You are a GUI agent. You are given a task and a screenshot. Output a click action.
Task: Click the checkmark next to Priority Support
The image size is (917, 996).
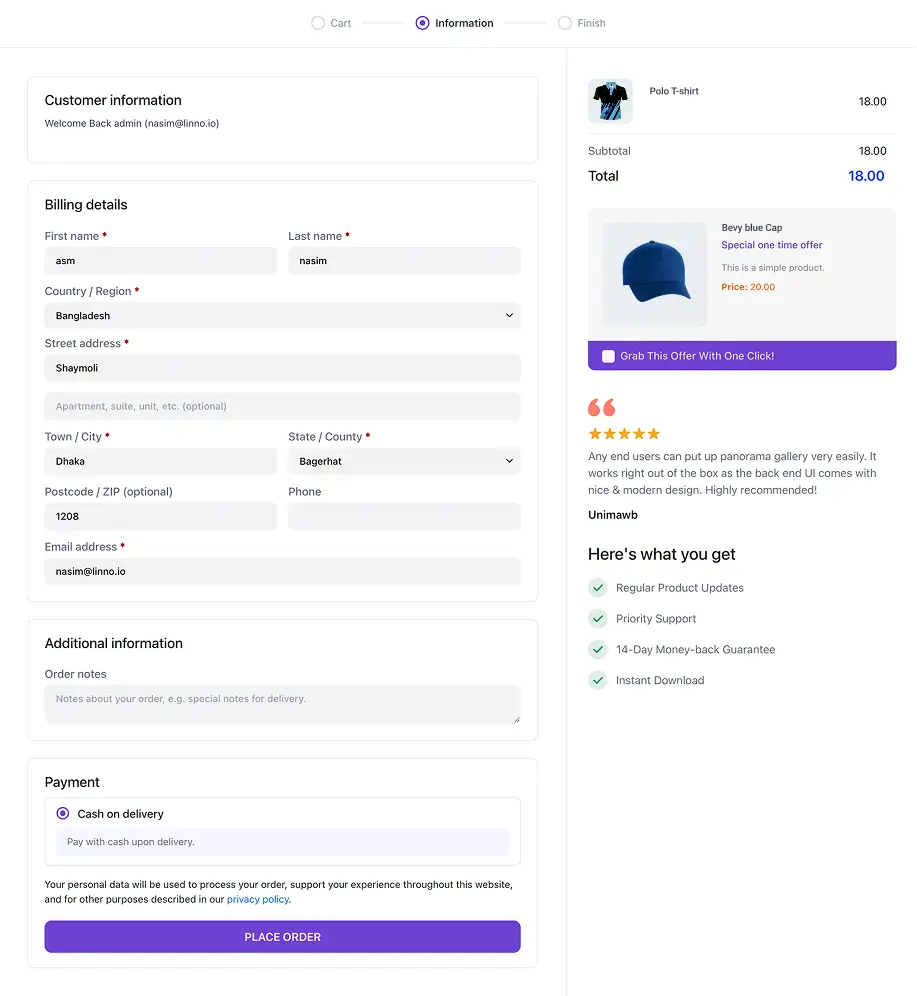click(597, 618)
